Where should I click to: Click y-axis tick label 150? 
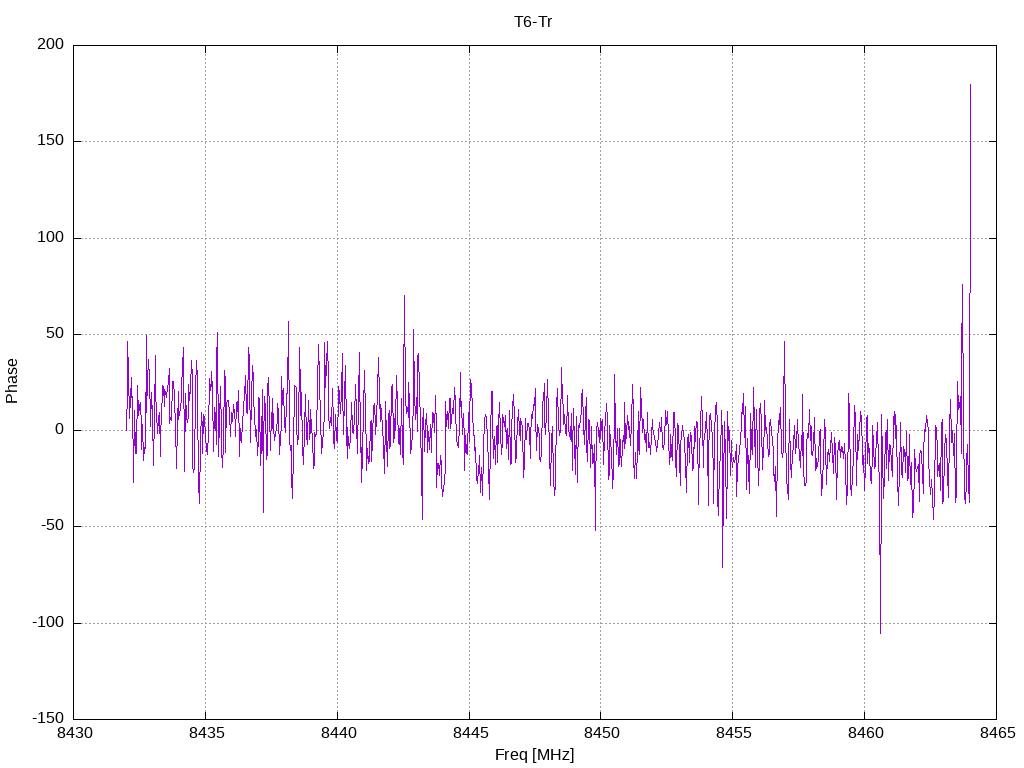coord(51,140)
